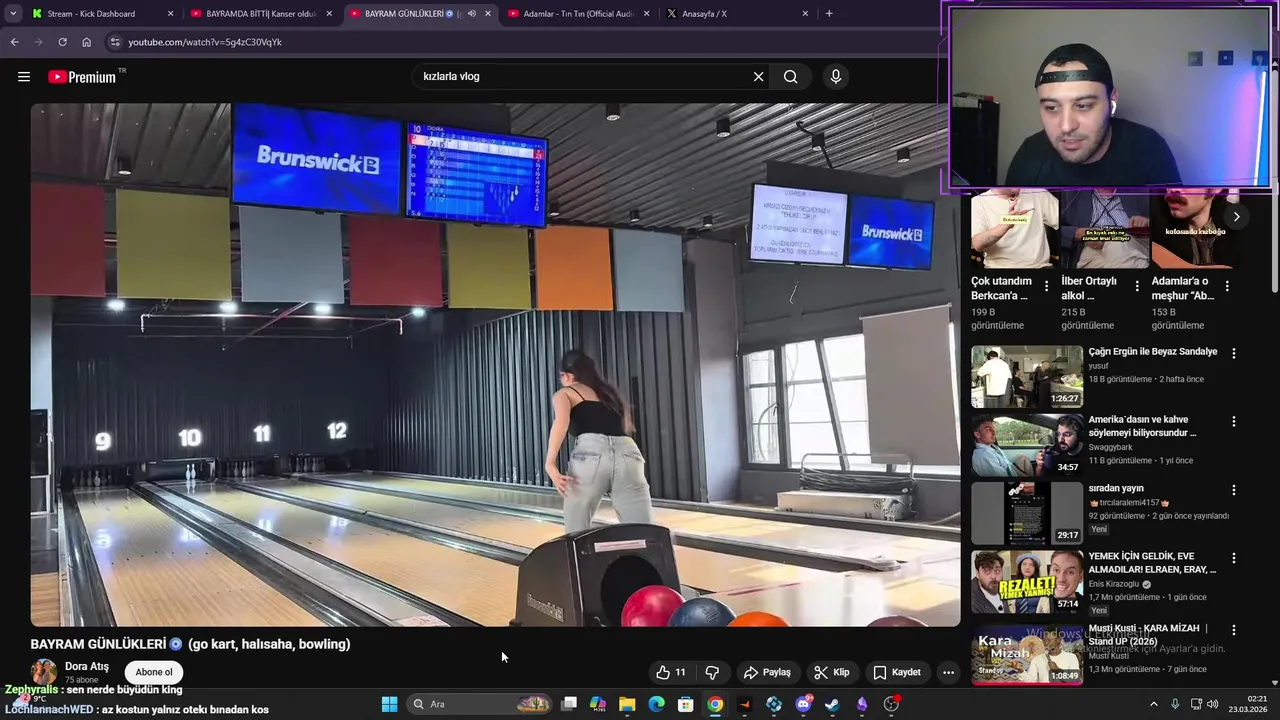Click the address bar URL
Screen dimensions: 1280x720
pyautogui.click(x=205, y=42)
